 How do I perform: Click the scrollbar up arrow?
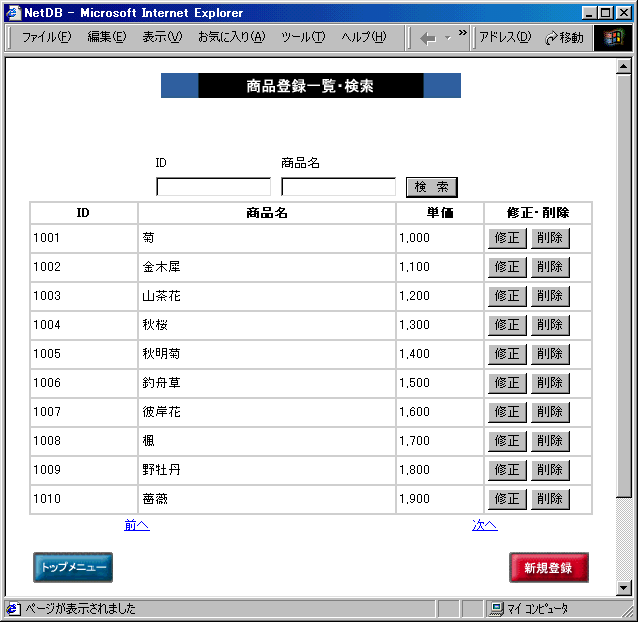pyautogui.click(x=623, y=66)
